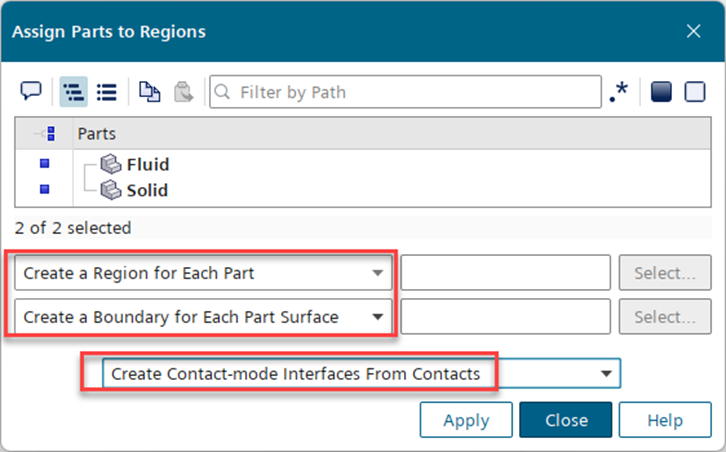The image size is (726, 452).
Task: Click the Filter by Path search field
Action: (415, 92)
